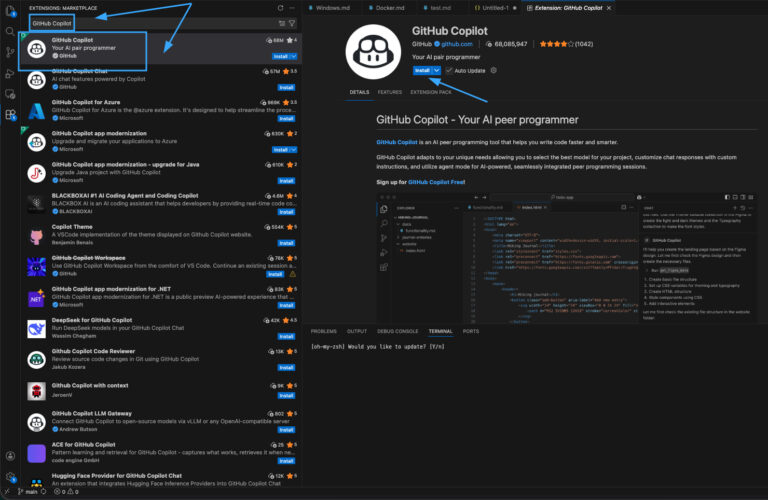
Task: Open the filter extensions funnel icon
Action: pos(292,24)
